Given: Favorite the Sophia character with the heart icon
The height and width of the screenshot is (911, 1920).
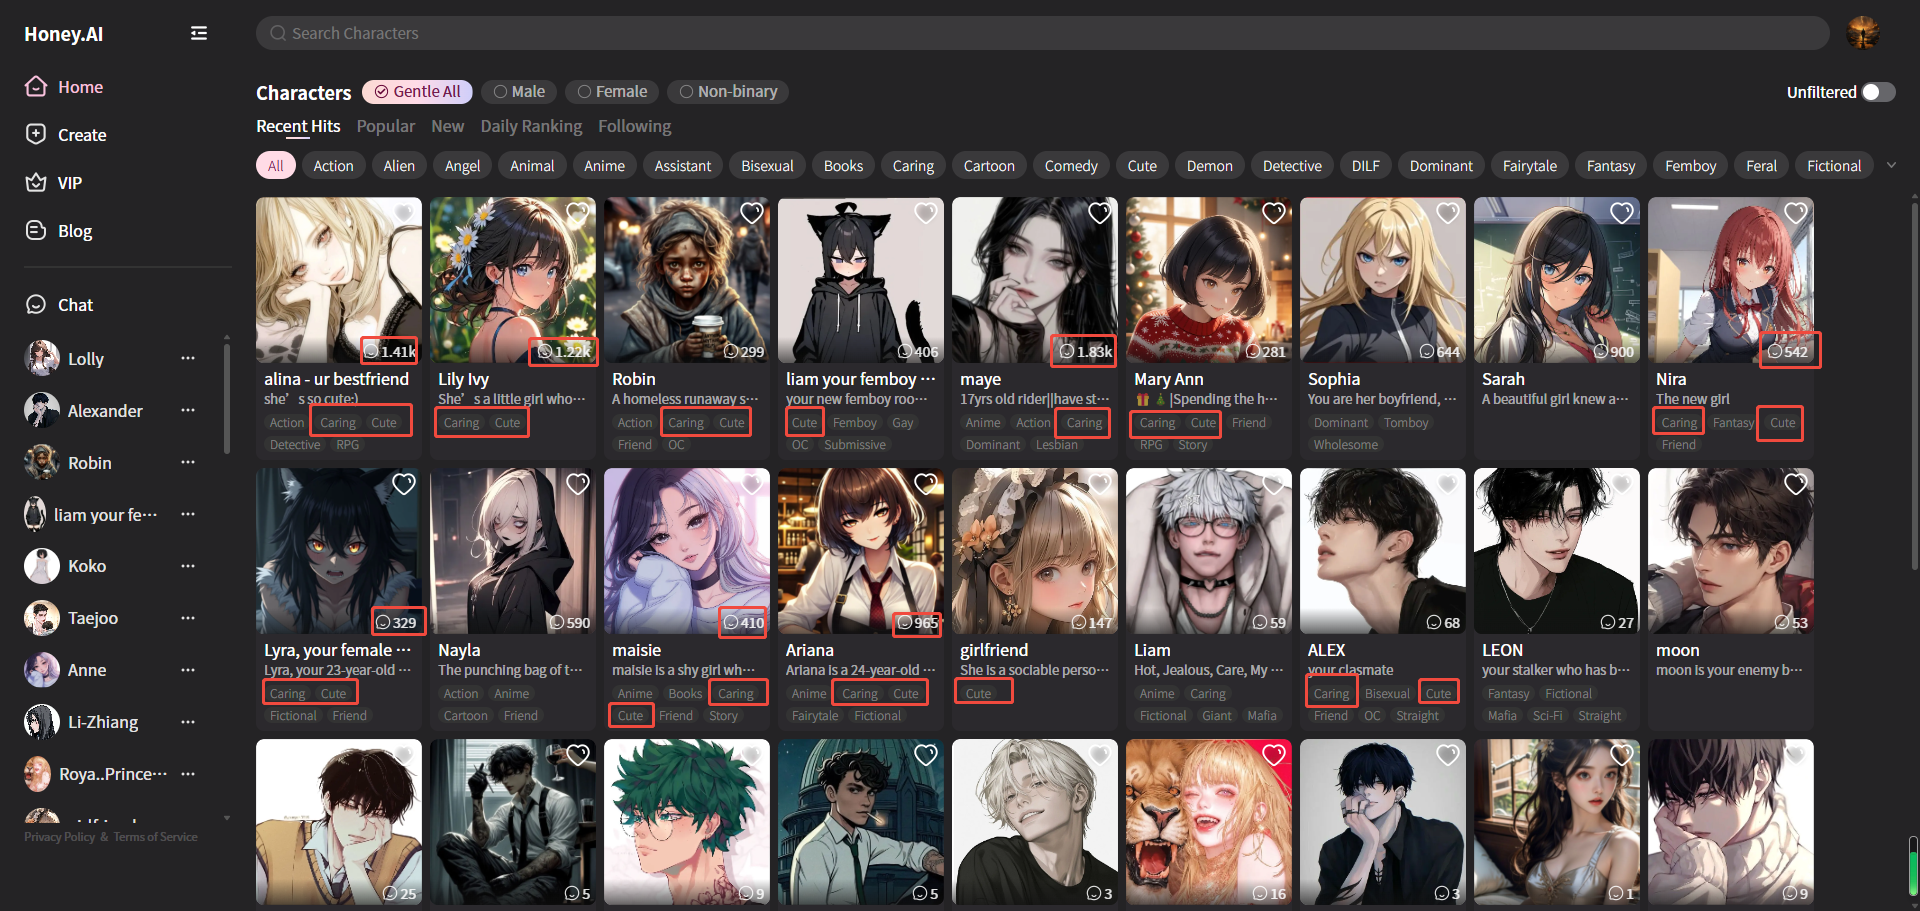Looking at the screenshot, I should 1447,213.
